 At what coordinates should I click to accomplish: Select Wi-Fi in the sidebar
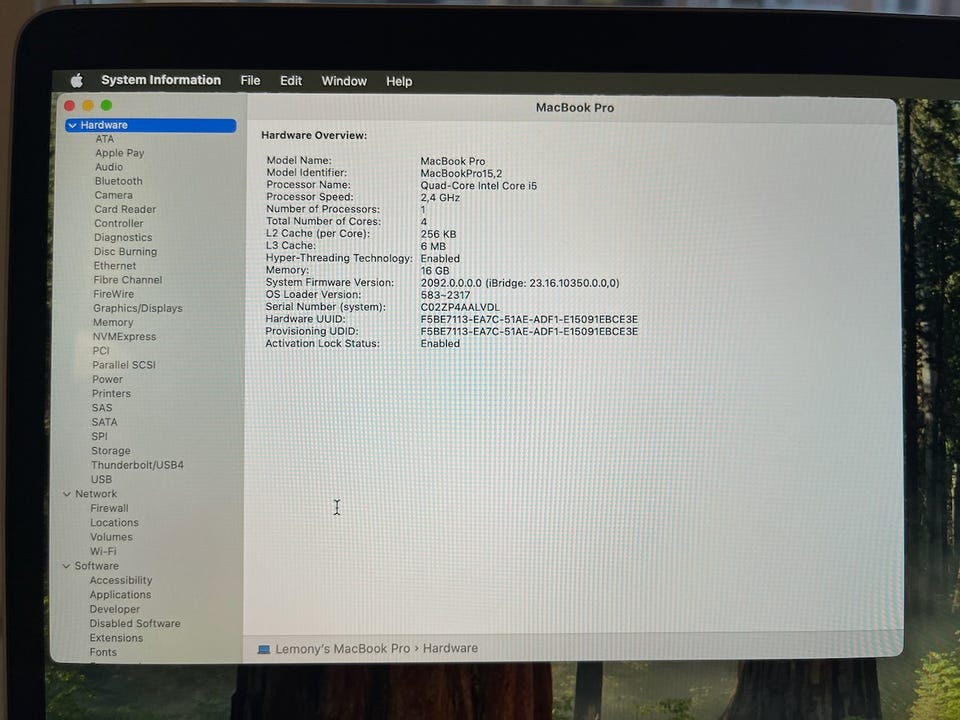pos(103,551)
